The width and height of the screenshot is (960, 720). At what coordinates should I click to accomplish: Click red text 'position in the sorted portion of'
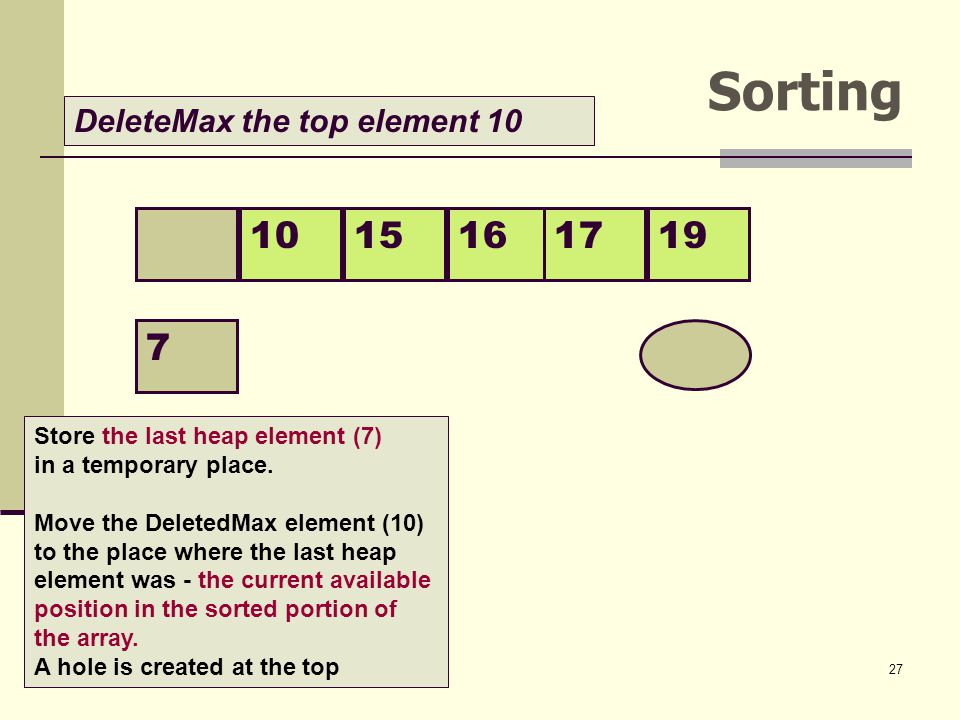click(216, 609)
